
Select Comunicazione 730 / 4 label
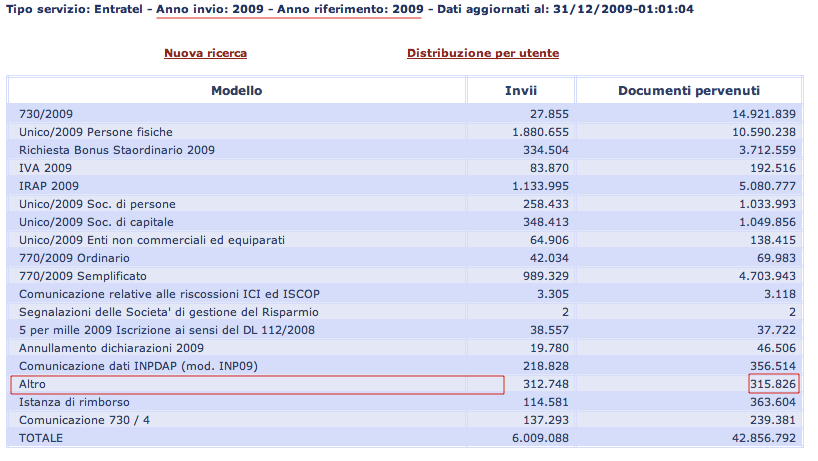[84, 420]
